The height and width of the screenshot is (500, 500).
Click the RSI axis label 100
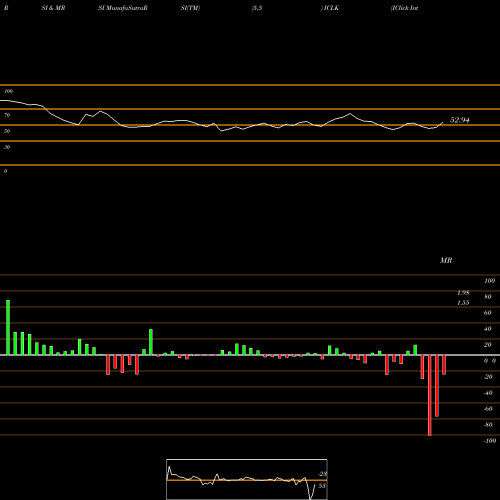click(9, 91)
